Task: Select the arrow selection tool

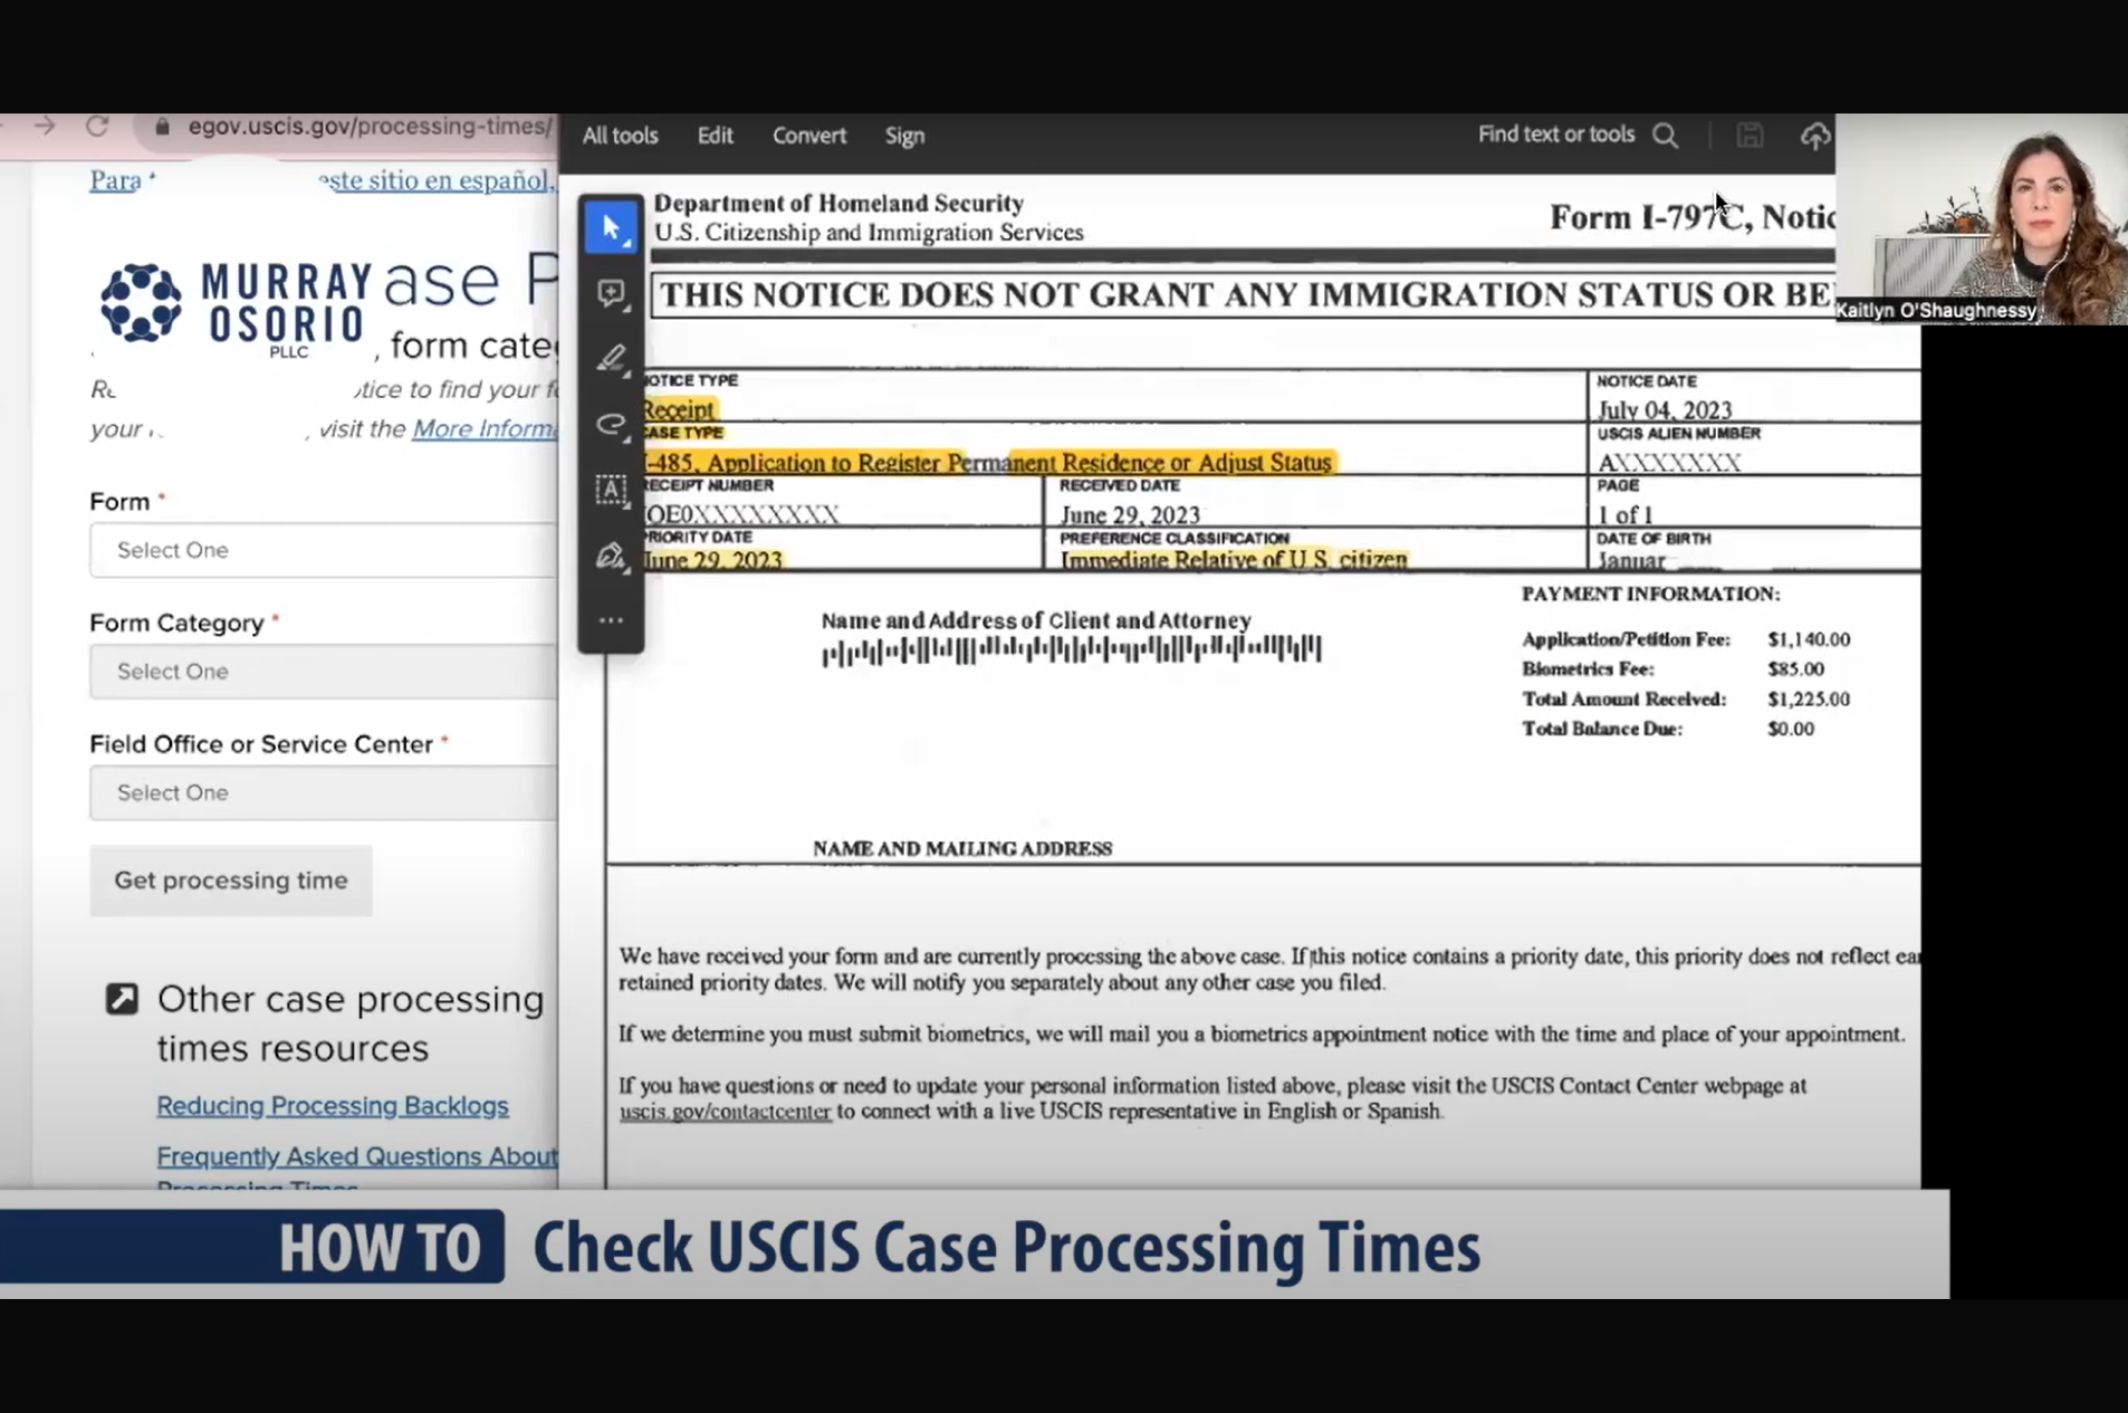Action: point(611,228)
